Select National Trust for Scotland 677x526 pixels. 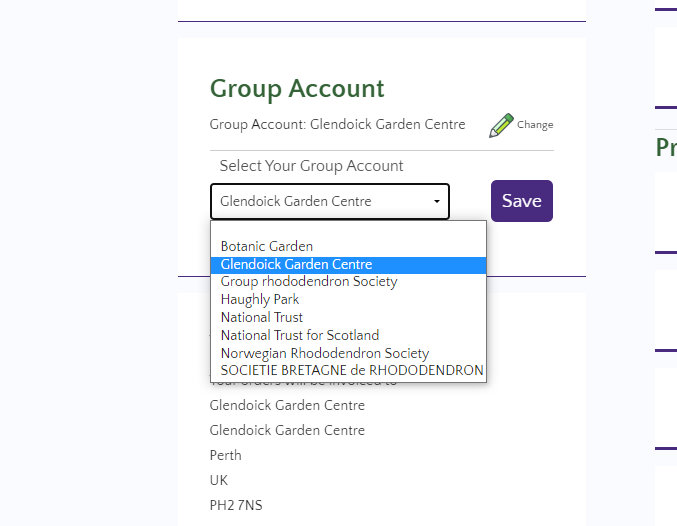tap(300, 335)
